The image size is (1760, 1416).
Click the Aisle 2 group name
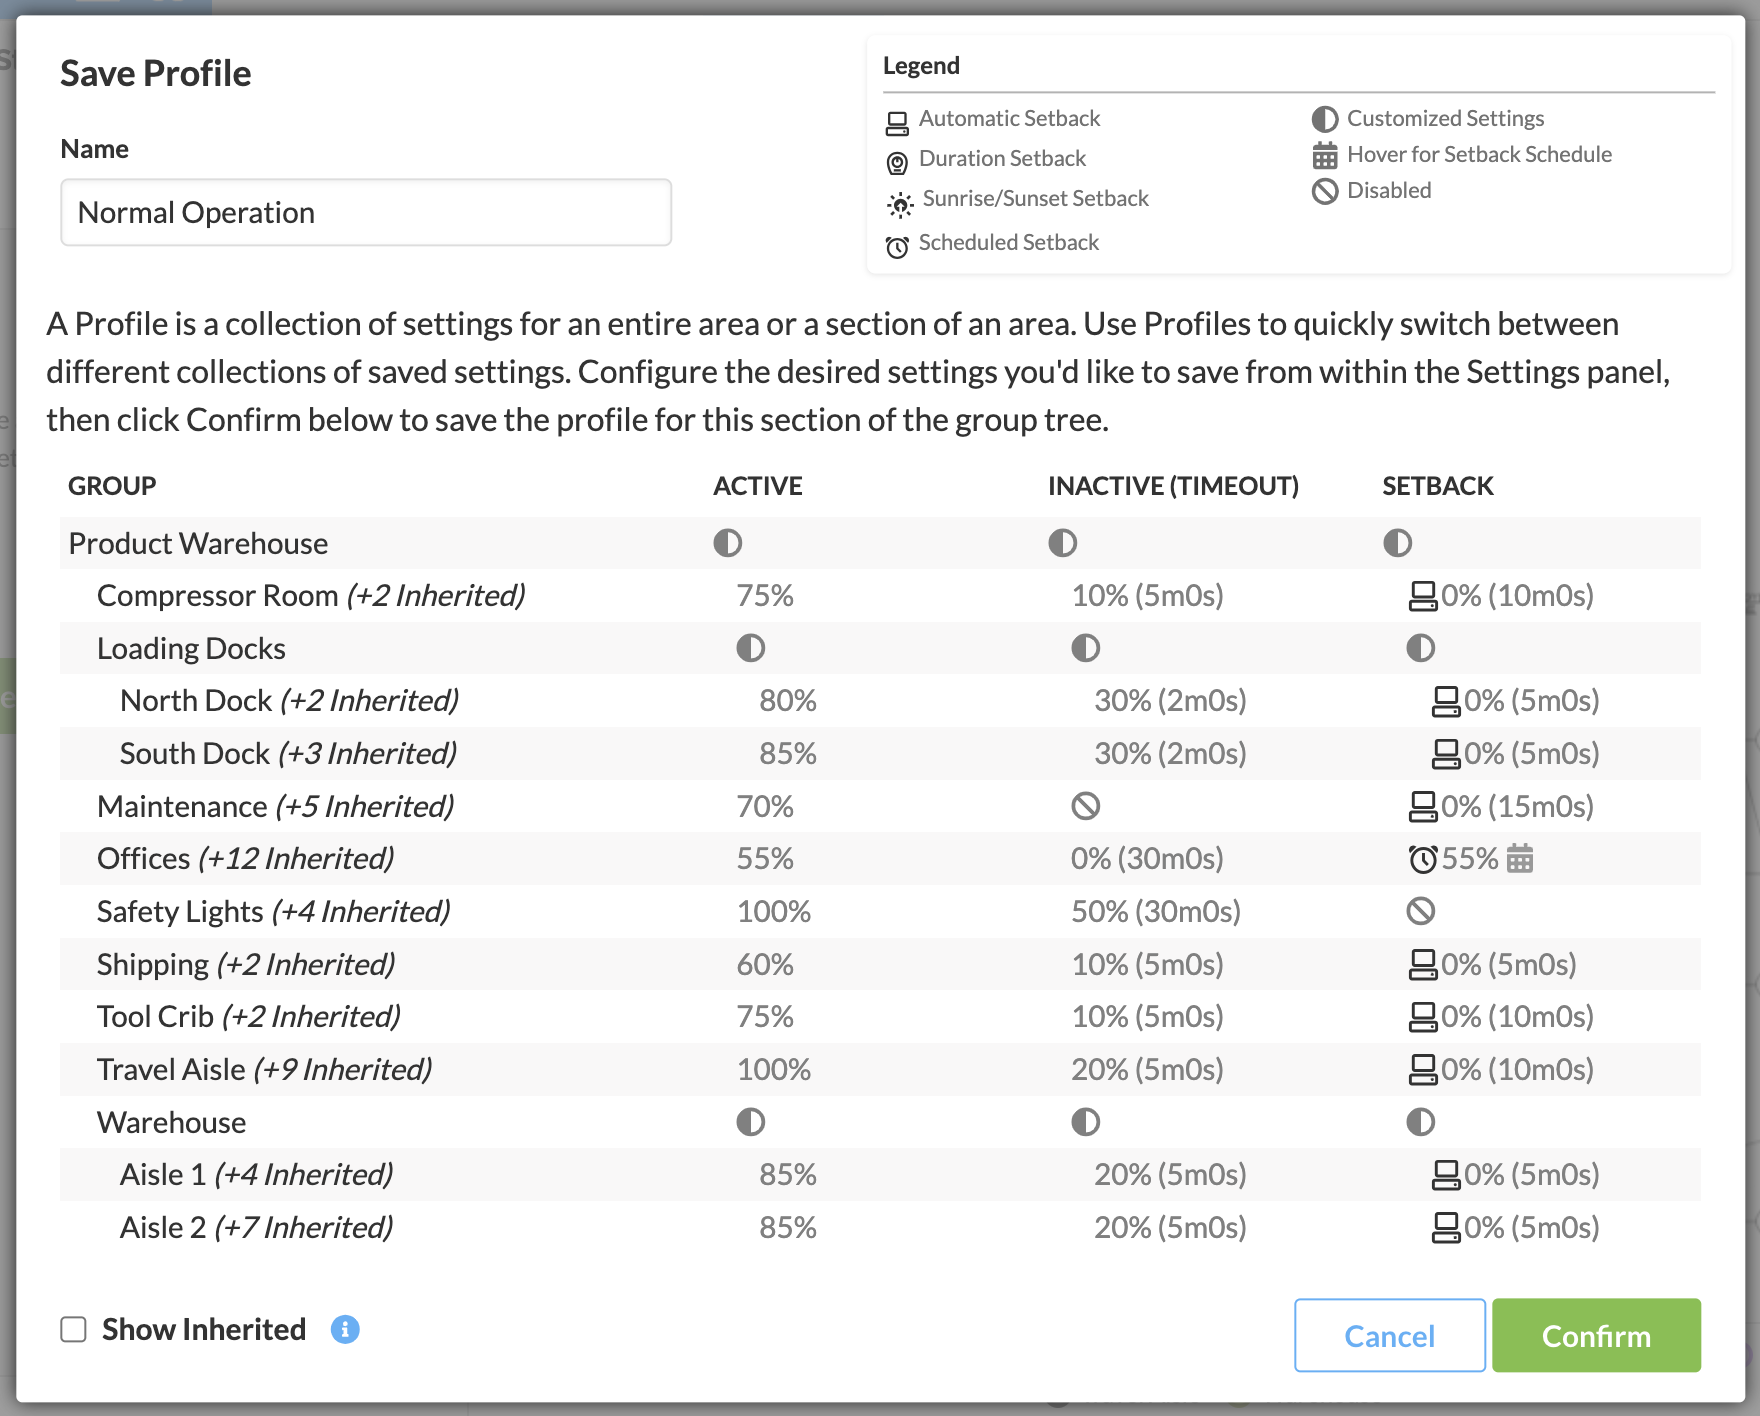tap(163, 1227)
